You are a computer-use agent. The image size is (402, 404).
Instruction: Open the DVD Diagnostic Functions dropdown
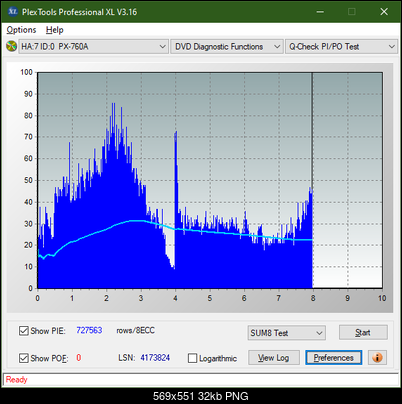(227, 47)
